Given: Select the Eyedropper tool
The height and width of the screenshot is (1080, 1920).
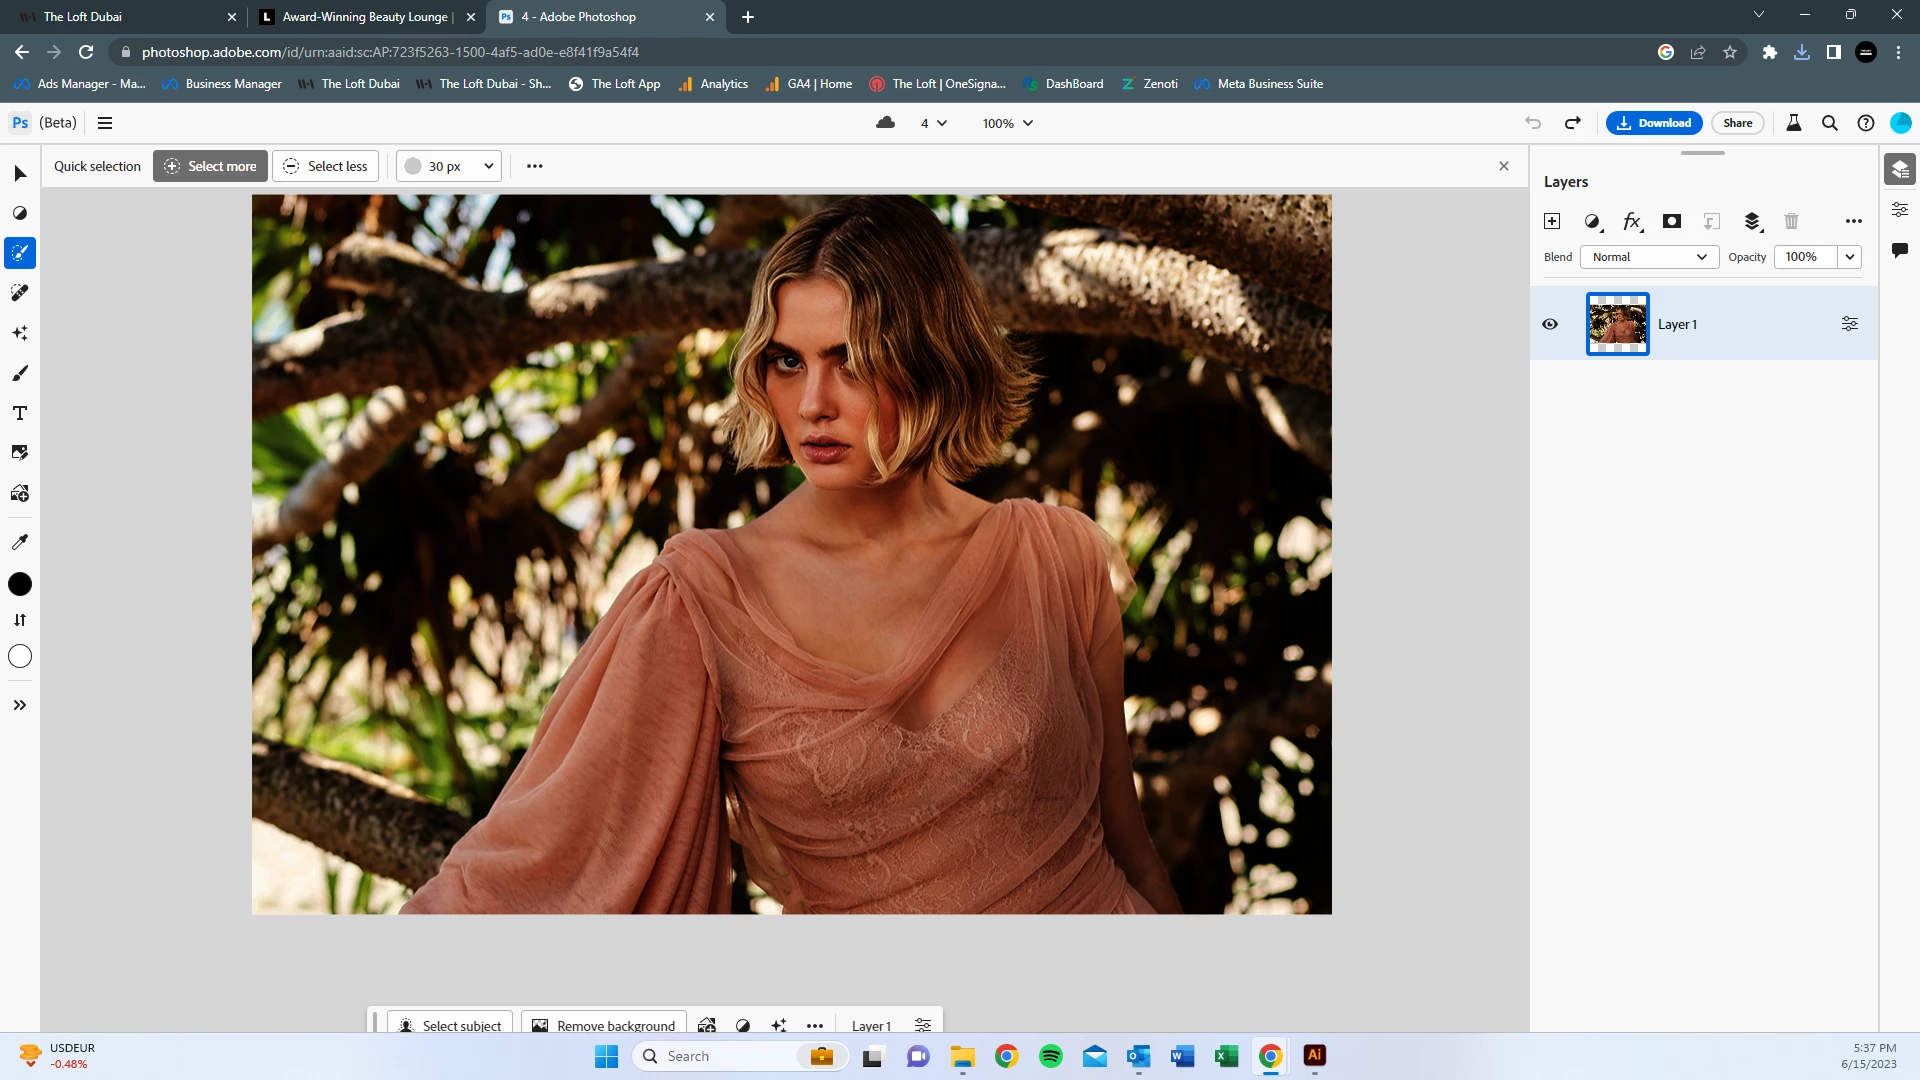Looking at the screenshot, I should 20,542.
